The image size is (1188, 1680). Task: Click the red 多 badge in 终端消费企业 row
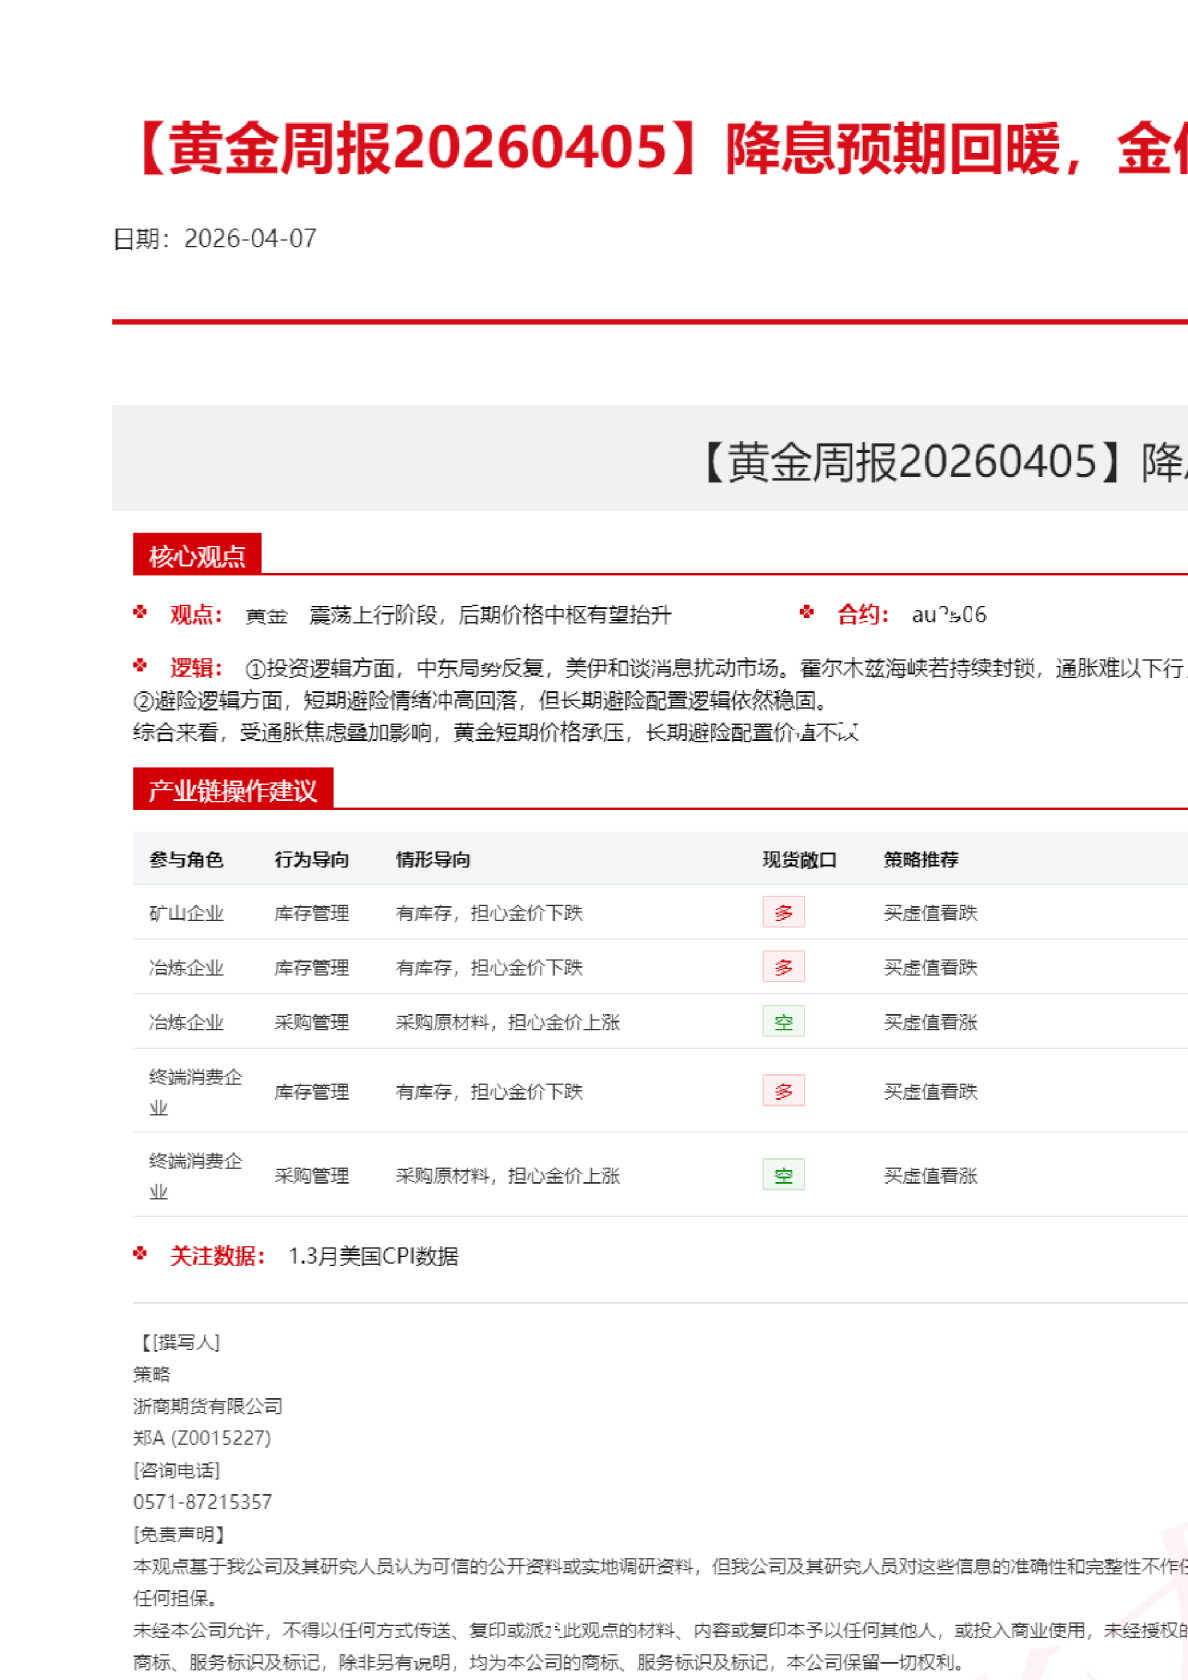point(784,1091)
